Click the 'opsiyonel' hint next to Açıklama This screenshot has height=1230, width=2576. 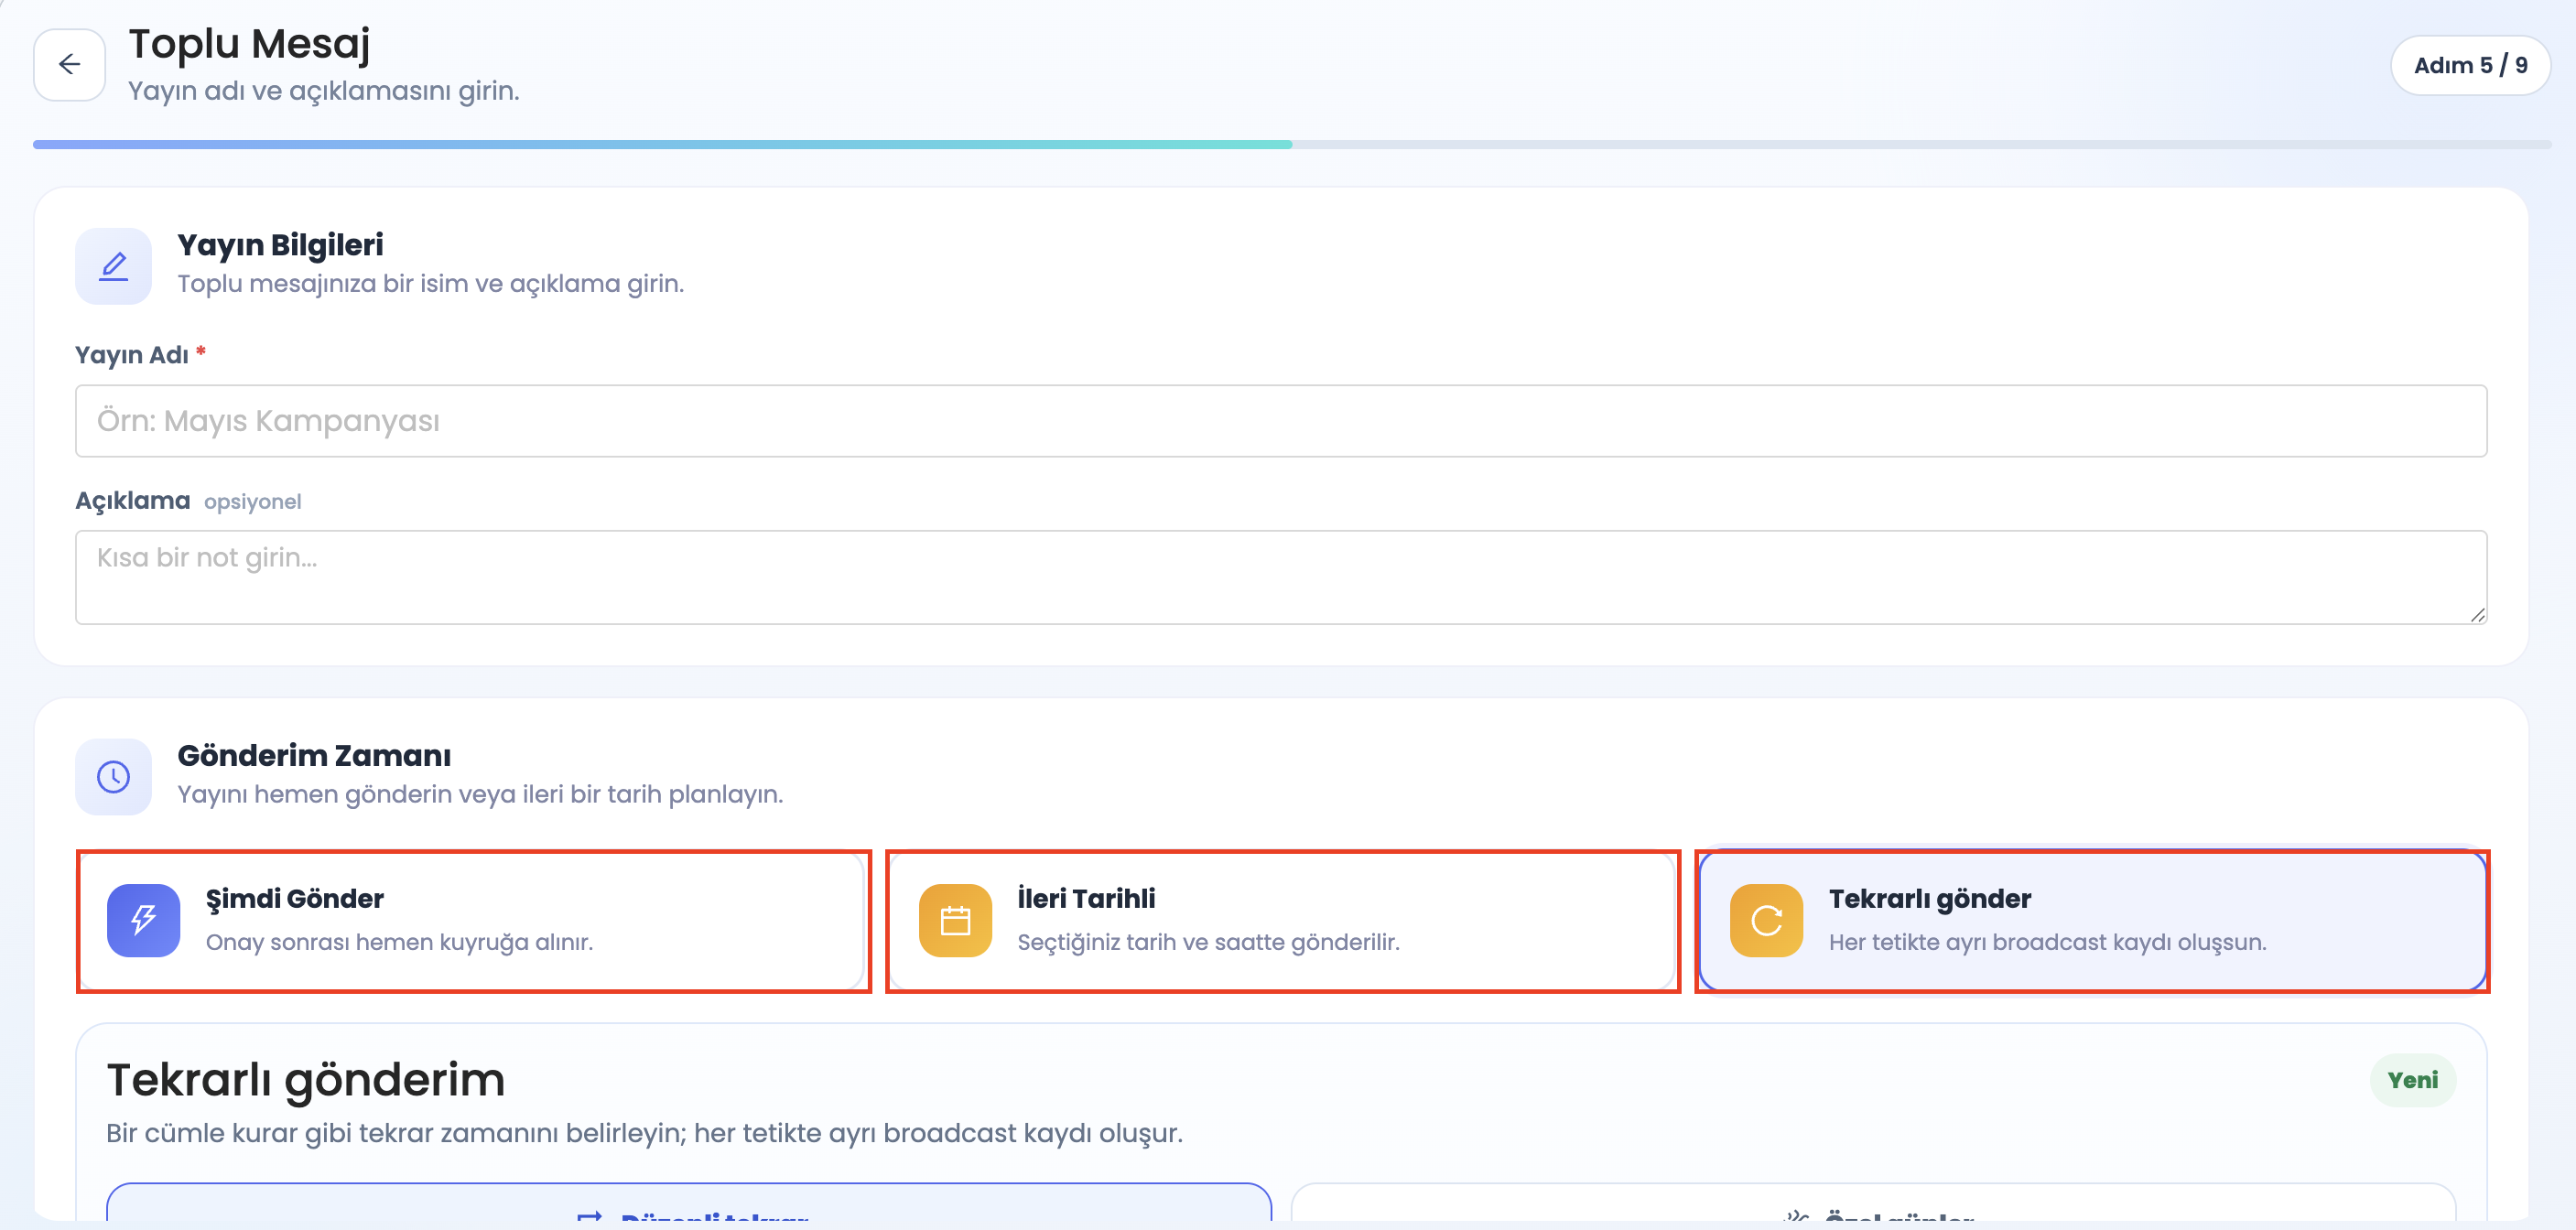(253, 502)
